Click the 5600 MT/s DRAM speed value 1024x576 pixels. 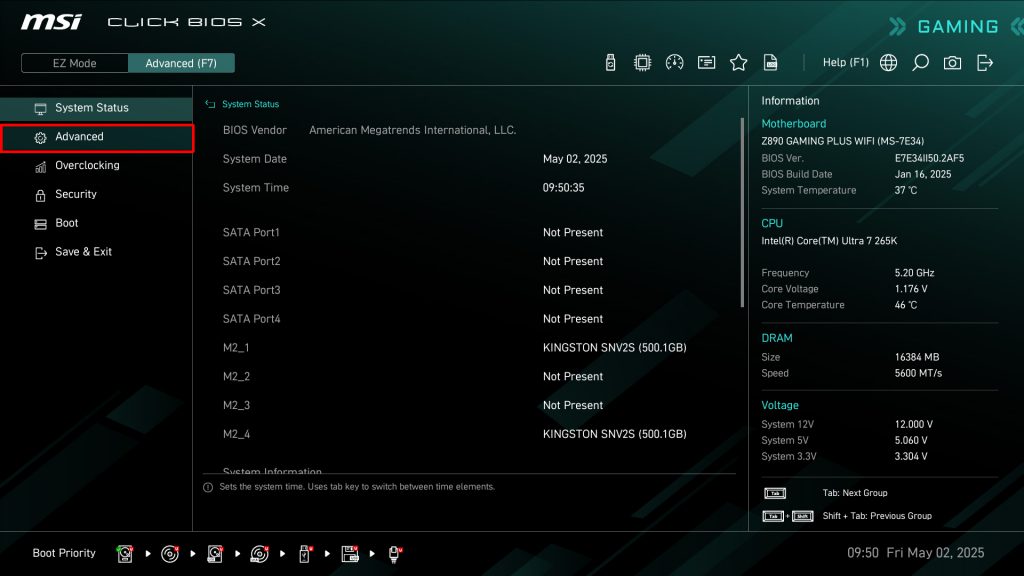click(918, 374)
